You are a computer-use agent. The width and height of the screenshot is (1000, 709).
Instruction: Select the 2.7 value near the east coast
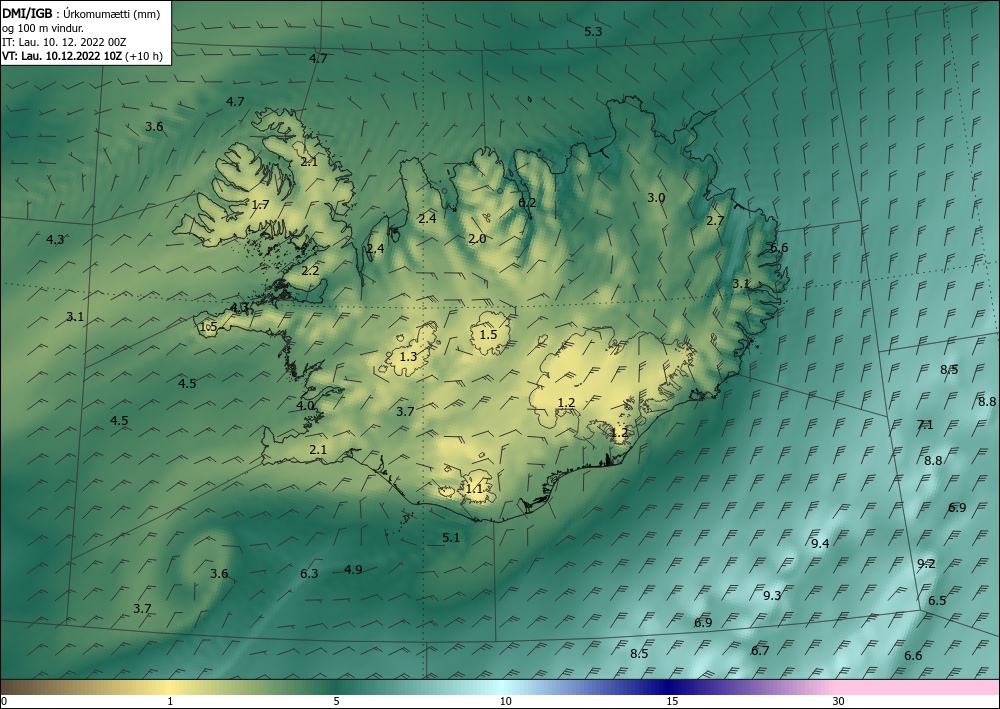[x=715, y=221]
